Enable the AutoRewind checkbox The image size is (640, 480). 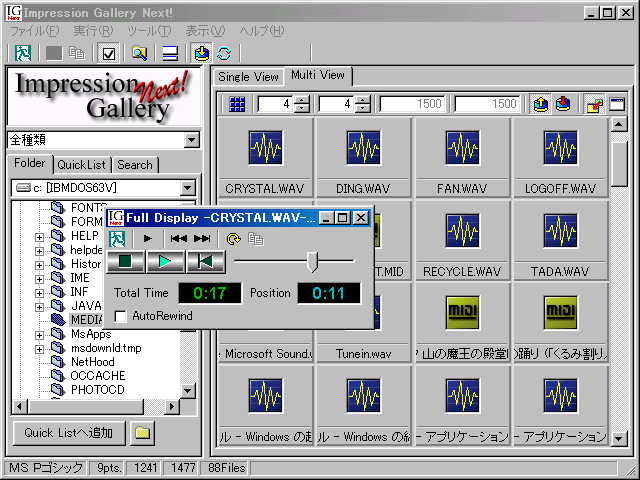click(x=120, y=316)
